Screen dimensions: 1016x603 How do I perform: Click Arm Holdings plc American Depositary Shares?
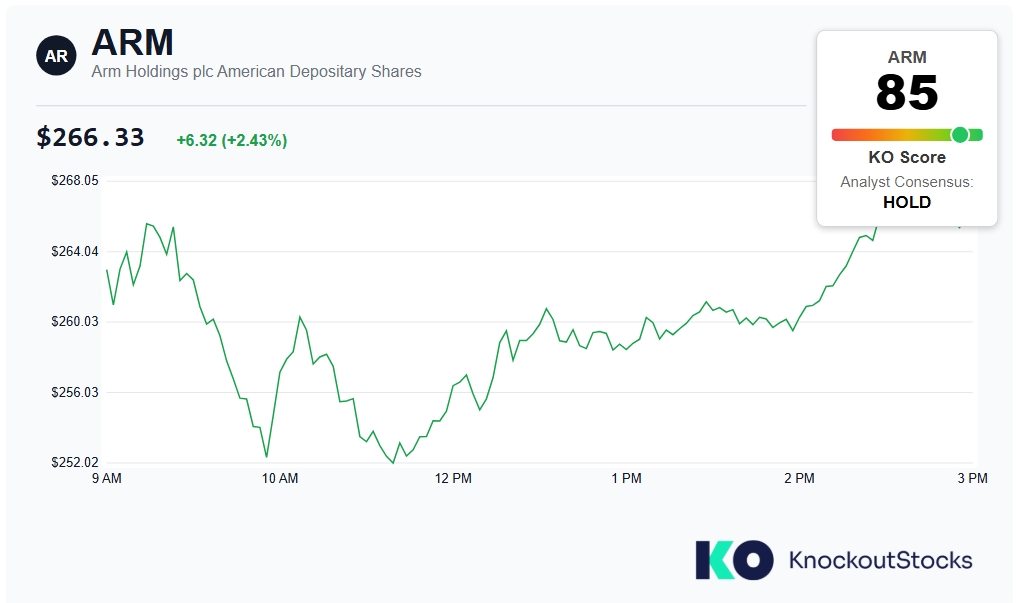[x=256, y=71]
